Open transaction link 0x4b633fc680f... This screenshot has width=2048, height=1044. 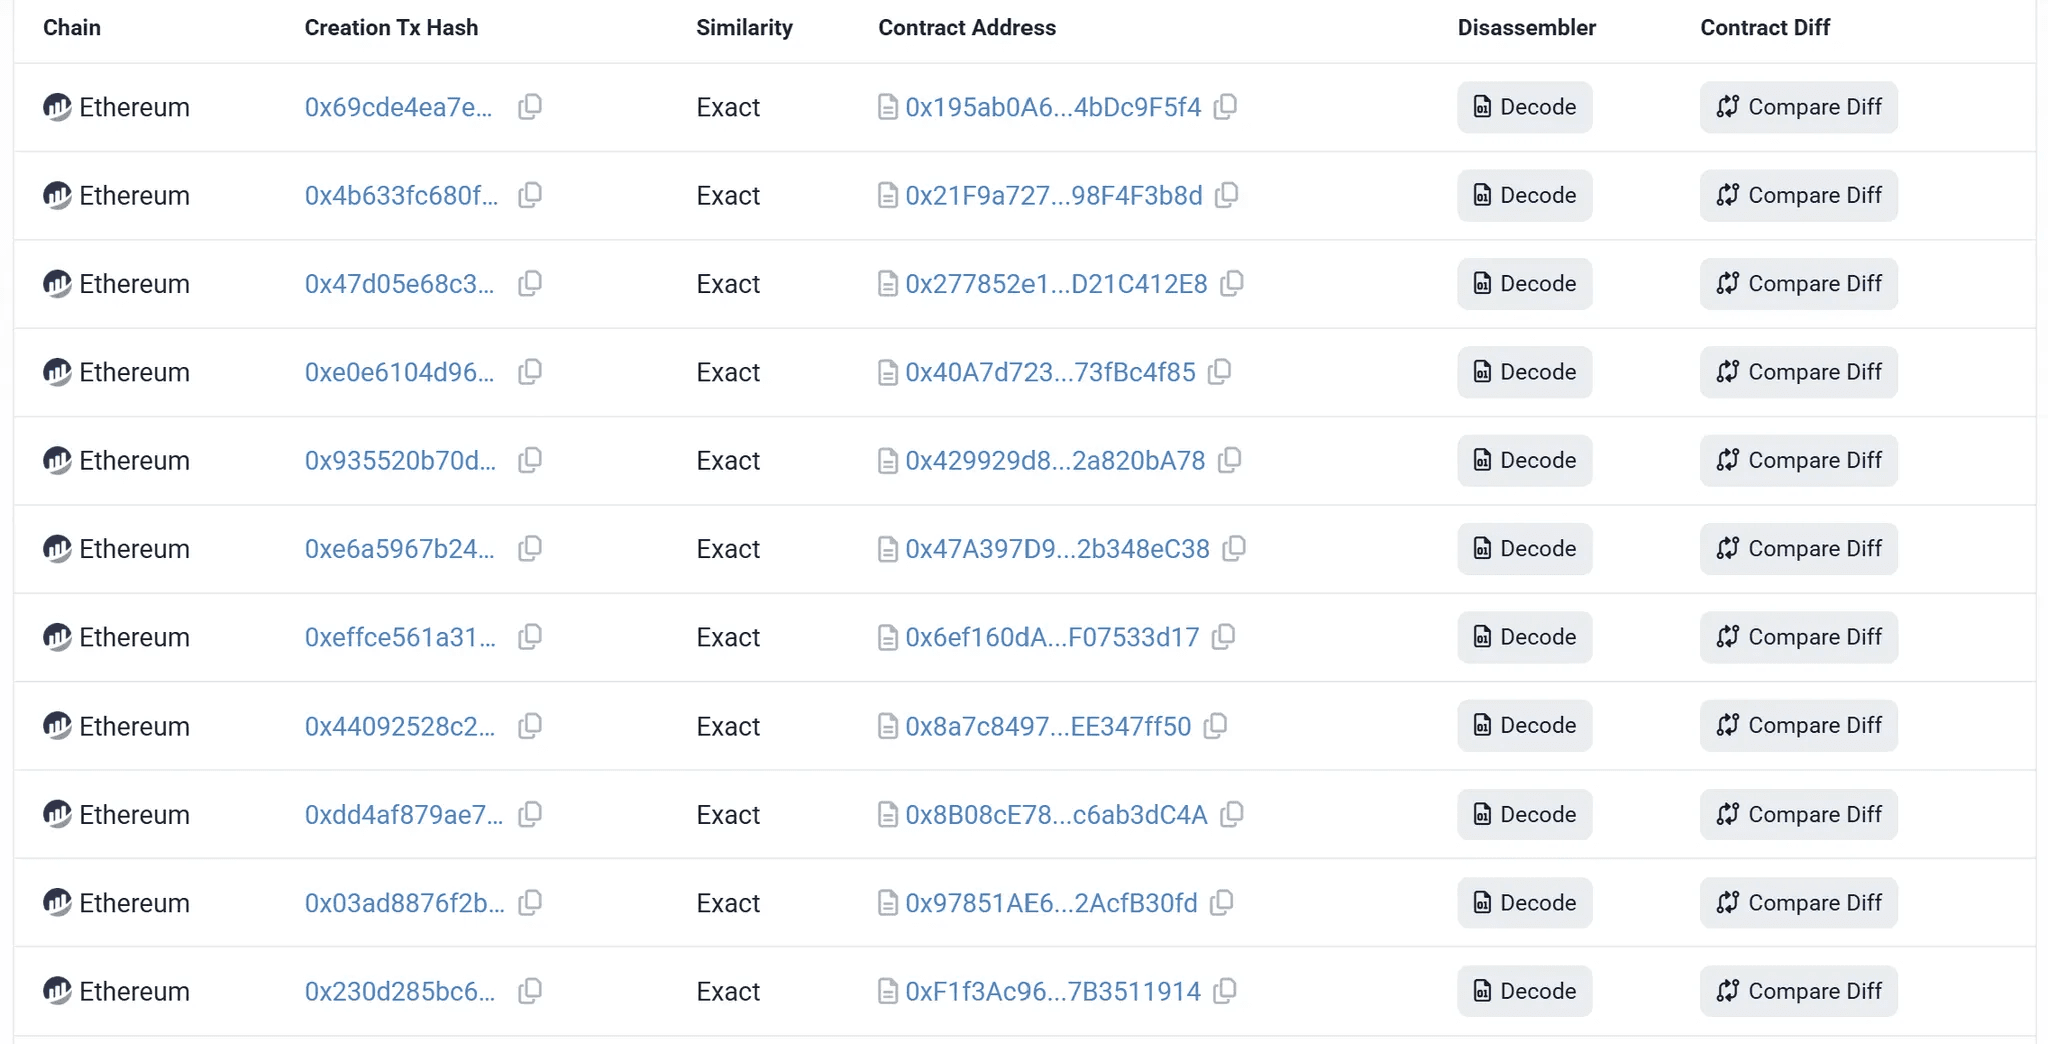400,195
